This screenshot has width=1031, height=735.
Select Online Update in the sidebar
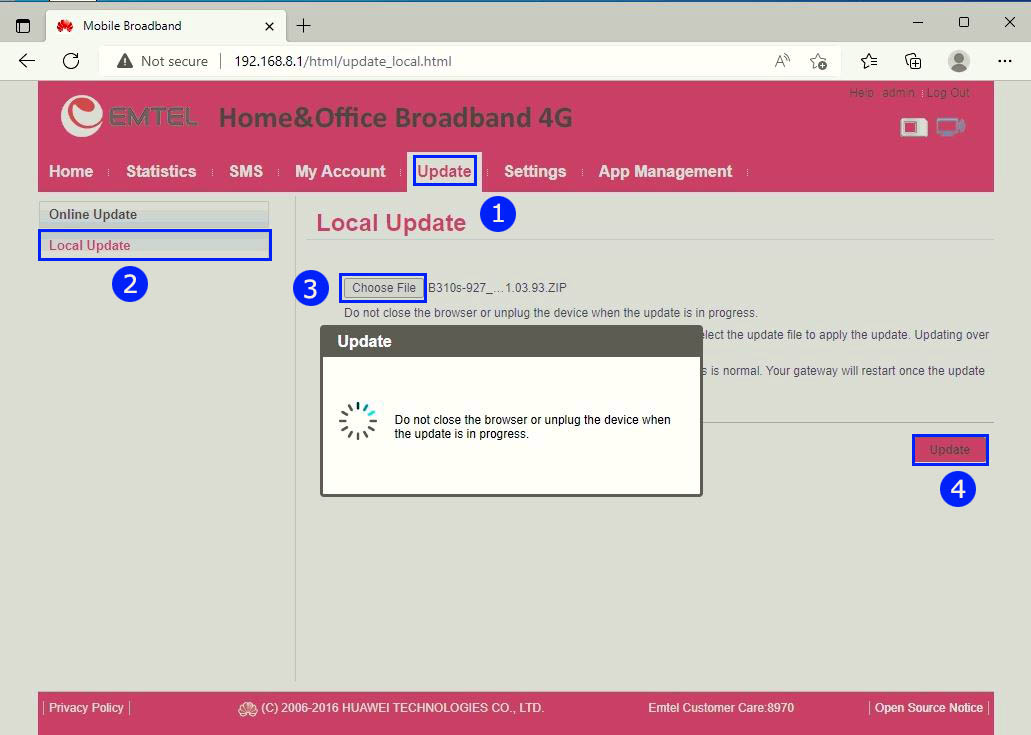pos(154,214)
